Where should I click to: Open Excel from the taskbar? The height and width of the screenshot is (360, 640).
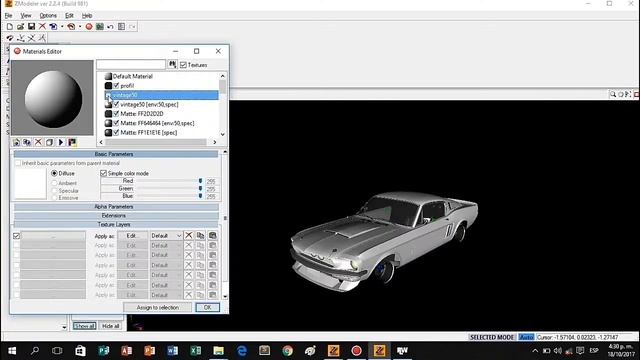[196, 351]
